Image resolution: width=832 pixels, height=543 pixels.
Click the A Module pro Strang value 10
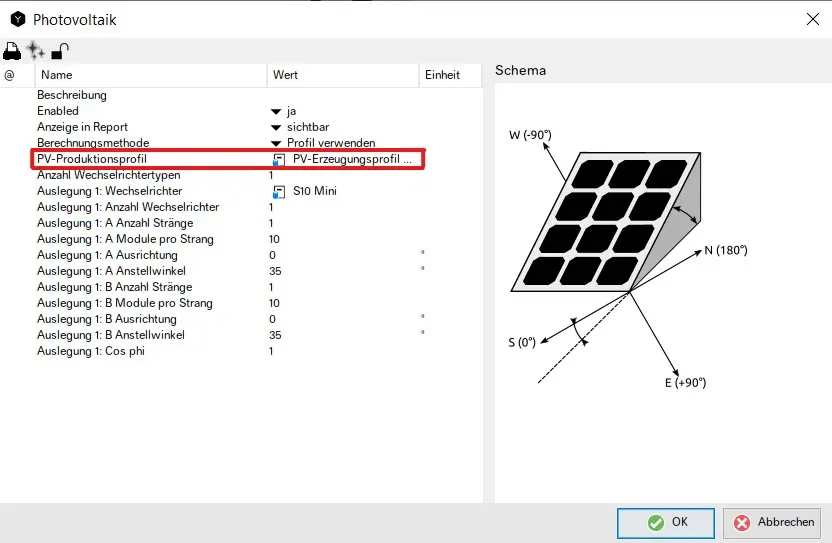pos(274,239)
